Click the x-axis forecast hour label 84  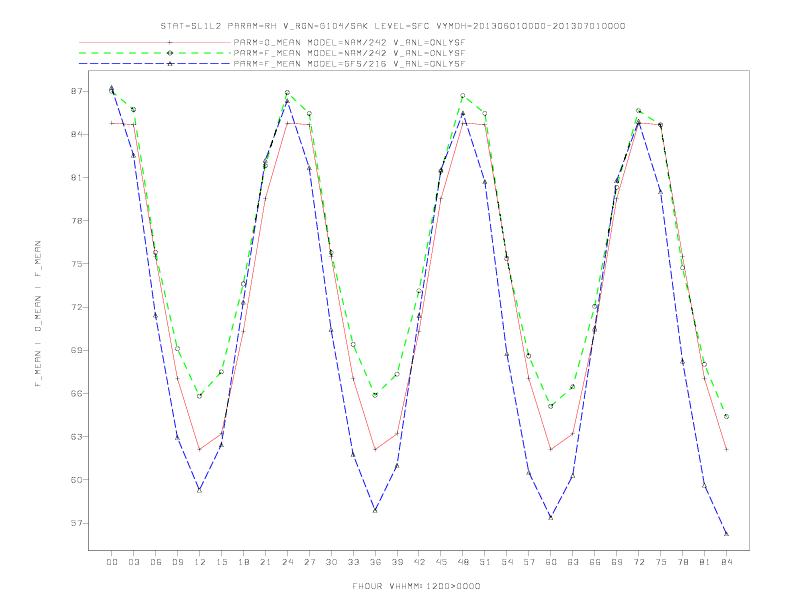point(726,562)
